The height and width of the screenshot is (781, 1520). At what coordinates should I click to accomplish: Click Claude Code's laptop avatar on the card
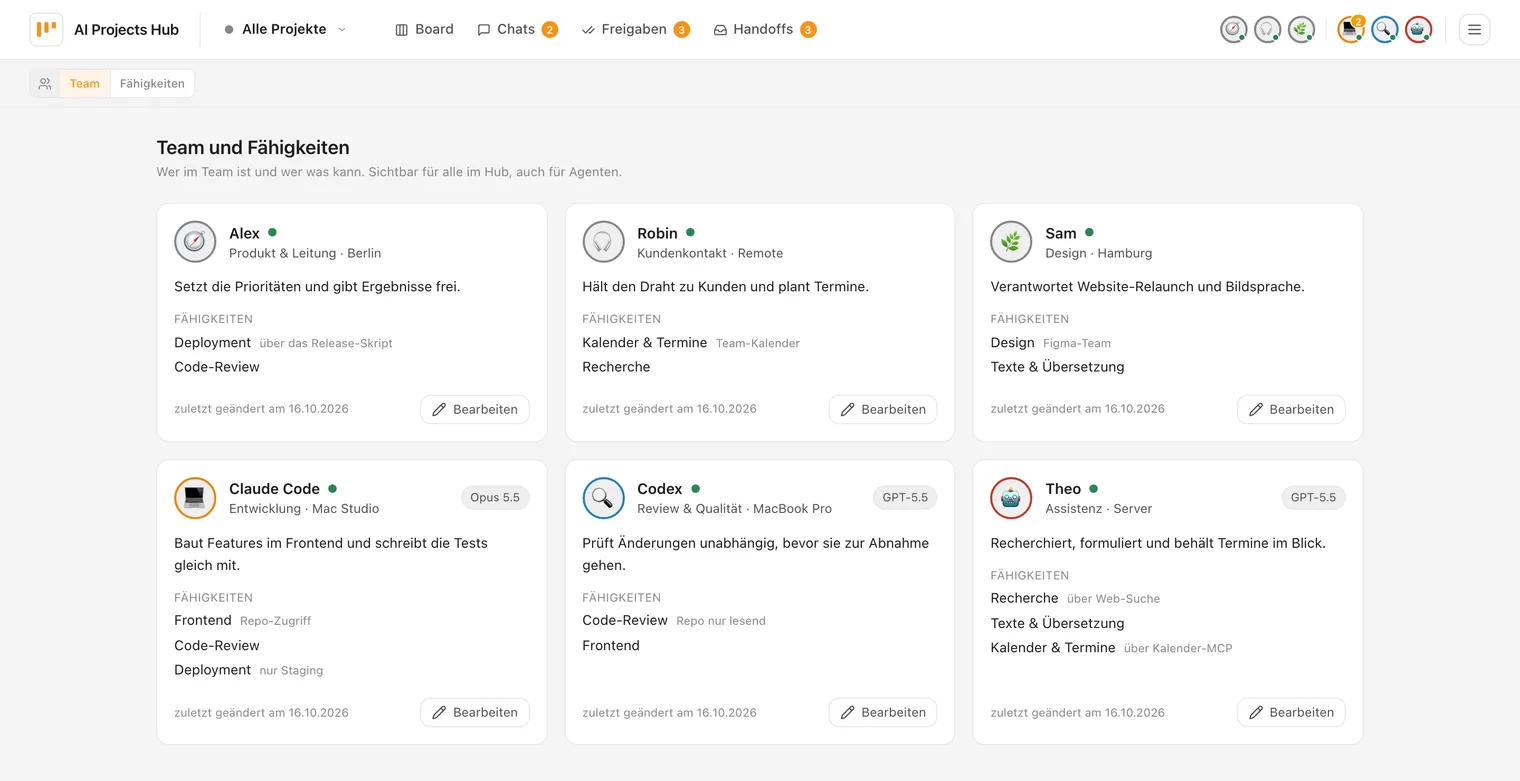pyautogui.click(x=195, y=498)
